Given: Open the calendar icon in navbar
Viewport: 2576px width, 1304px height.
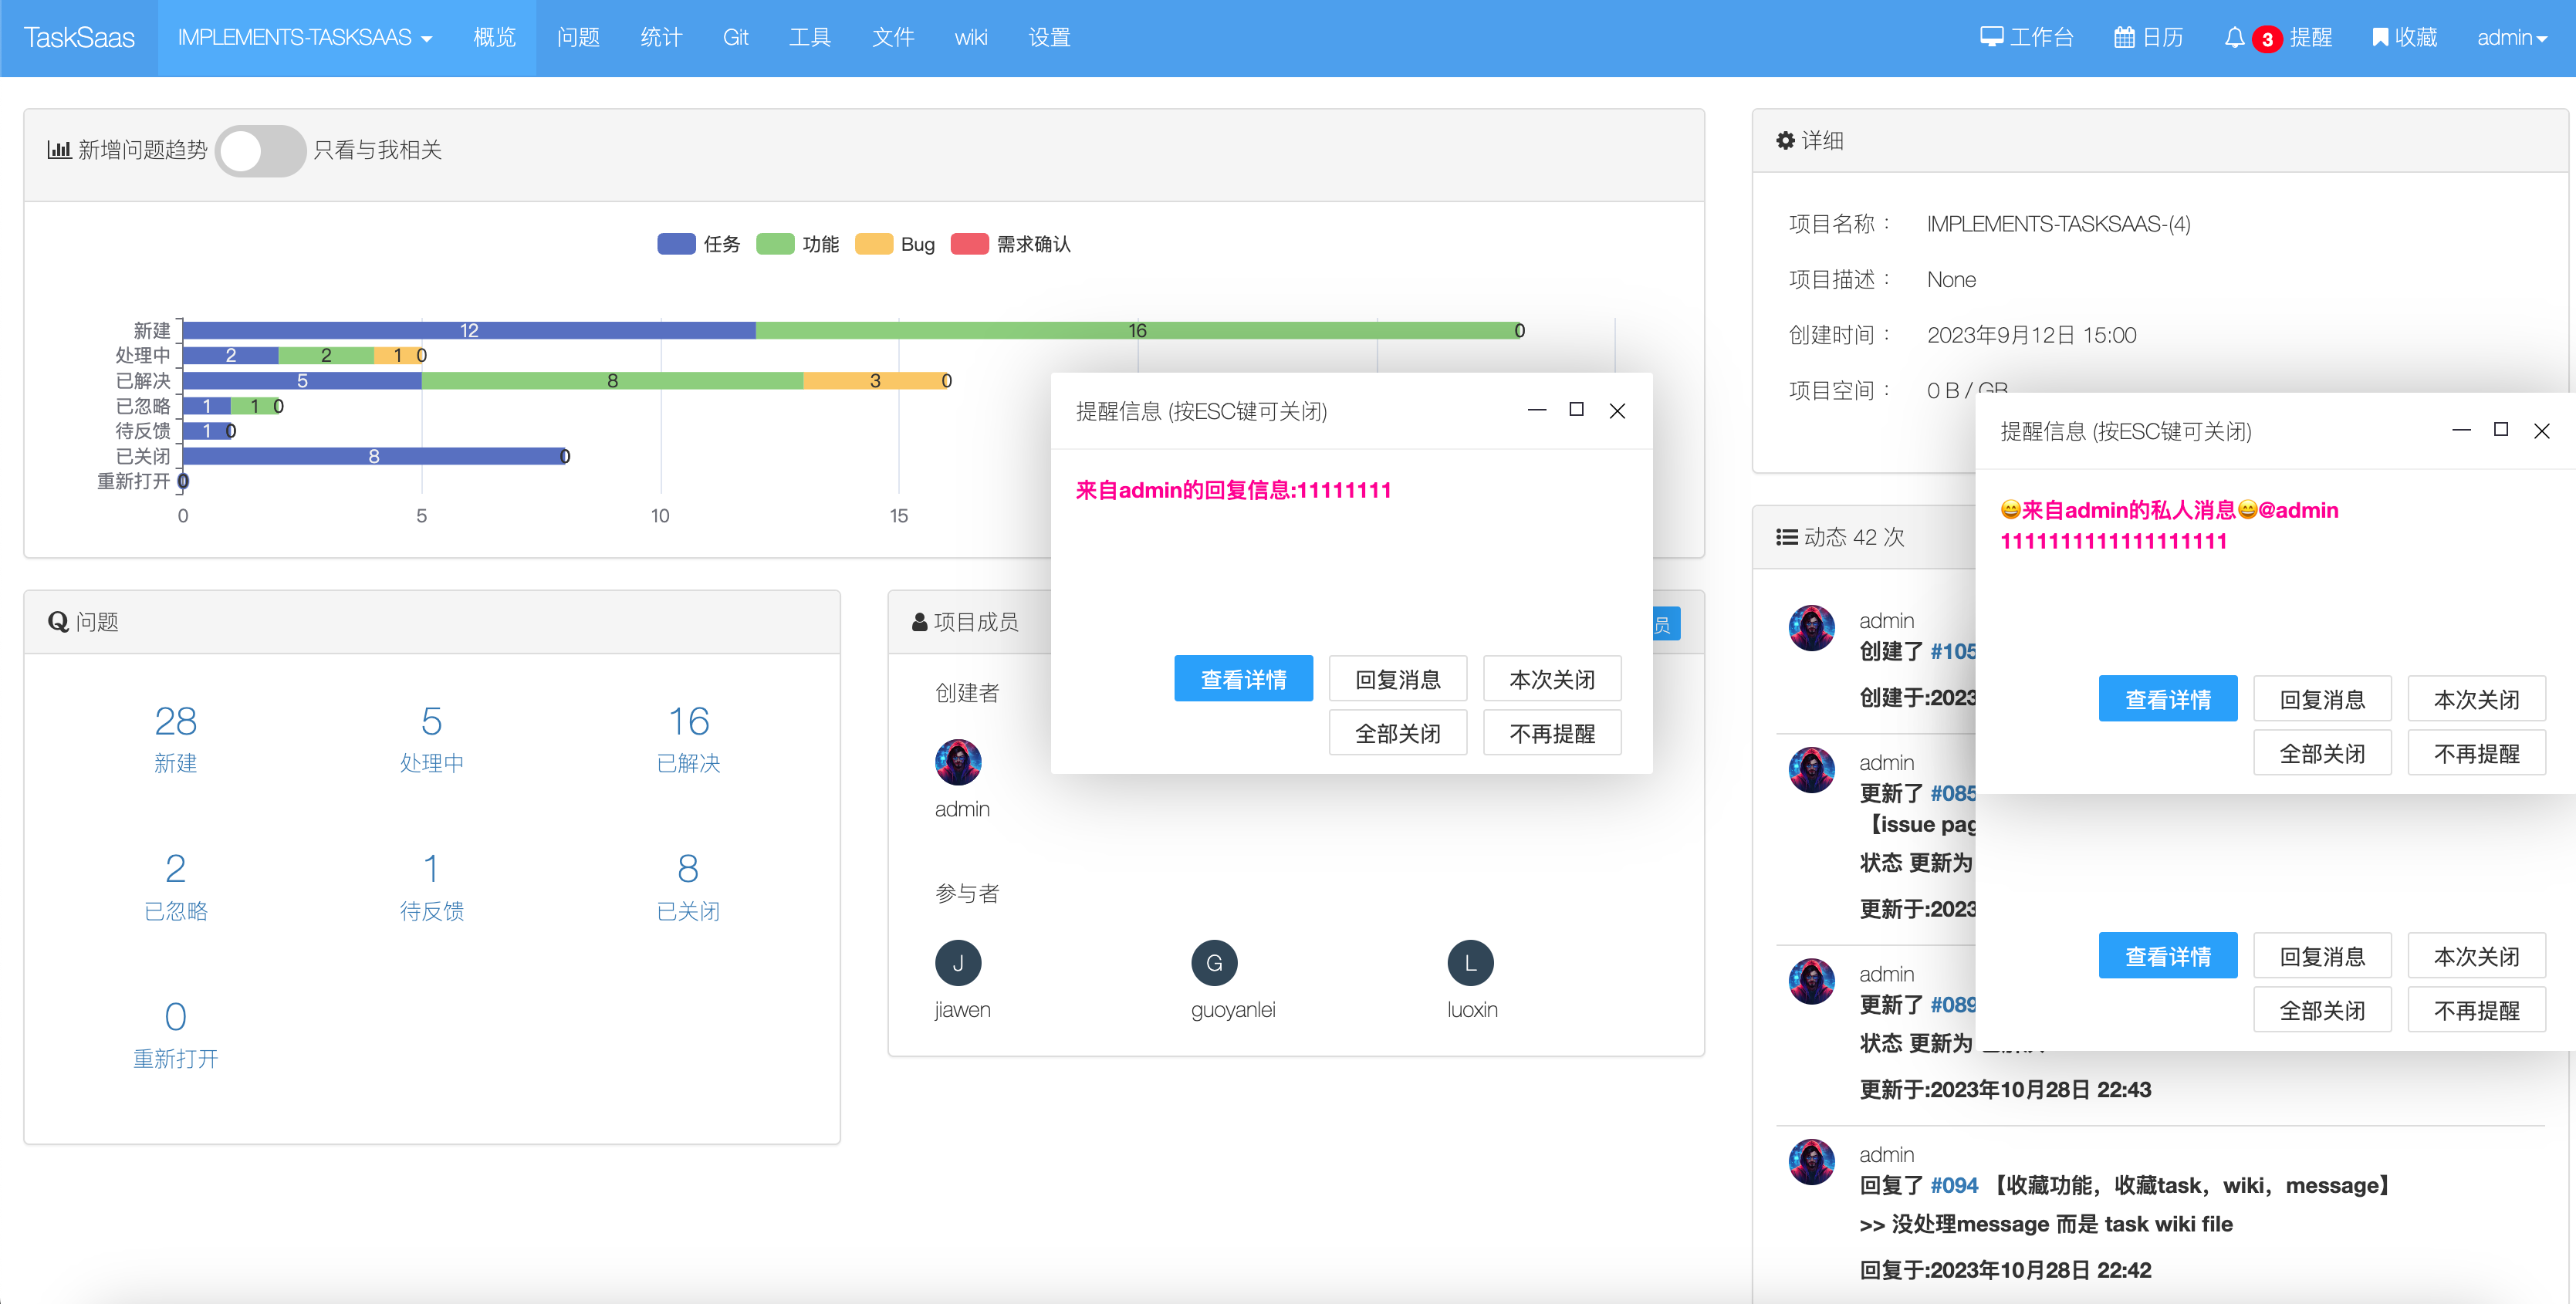Looking at the screenshot, I should [2124, 37].
